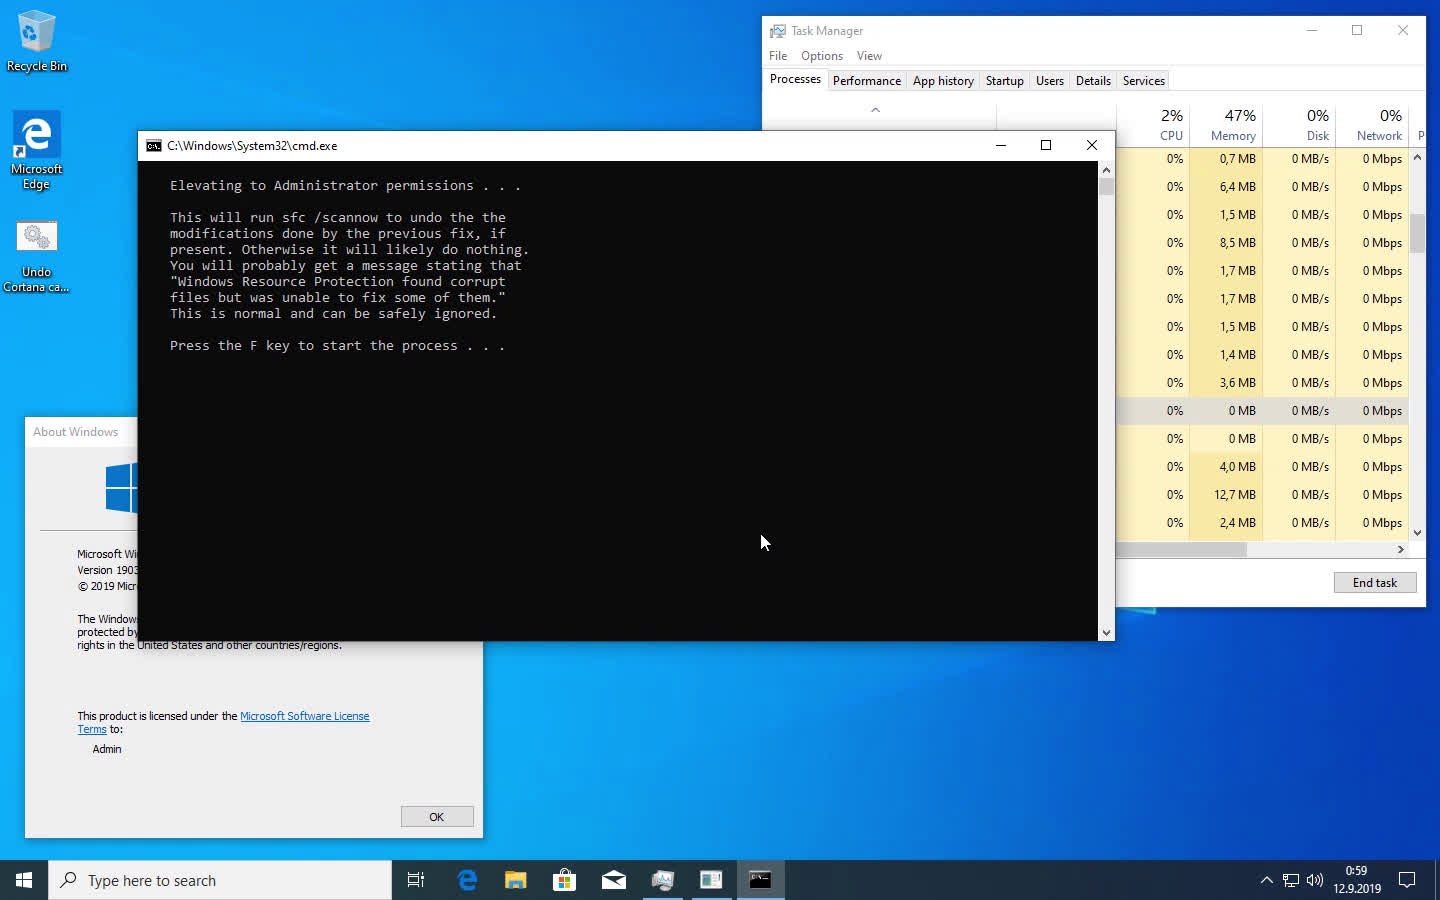Select the cmd.exe taskbar icon
This screenshot has width=1440, height=900.
coord(760,880)
